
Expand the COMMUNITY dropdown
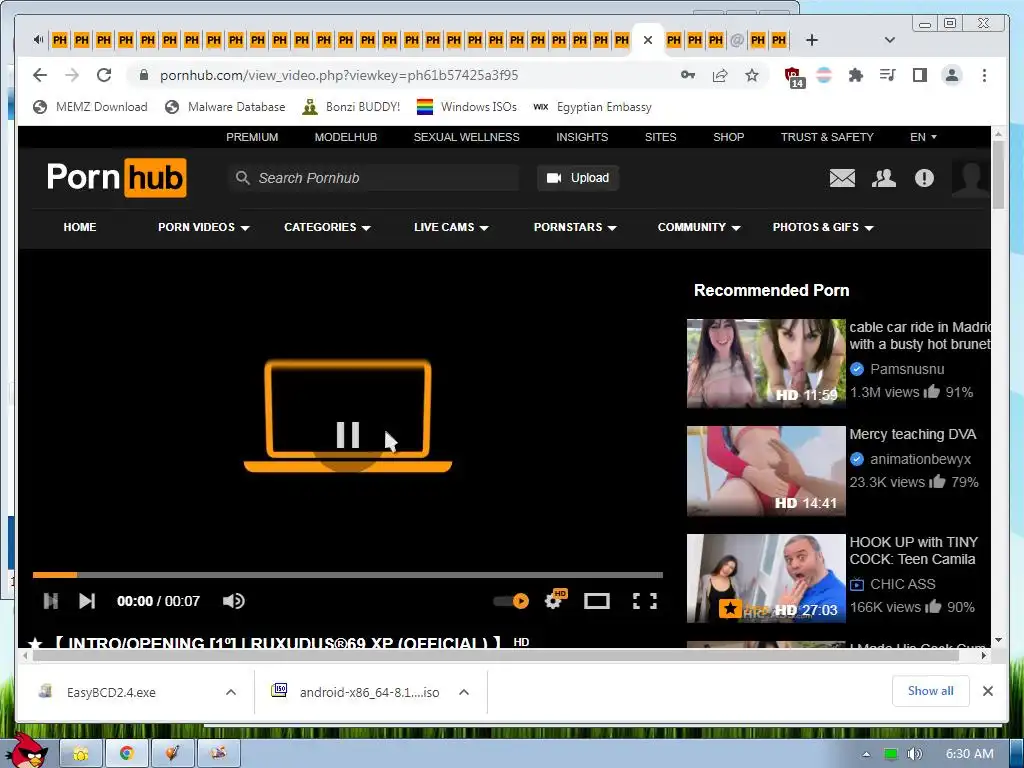pyautogui.click(x=699, y=227)
